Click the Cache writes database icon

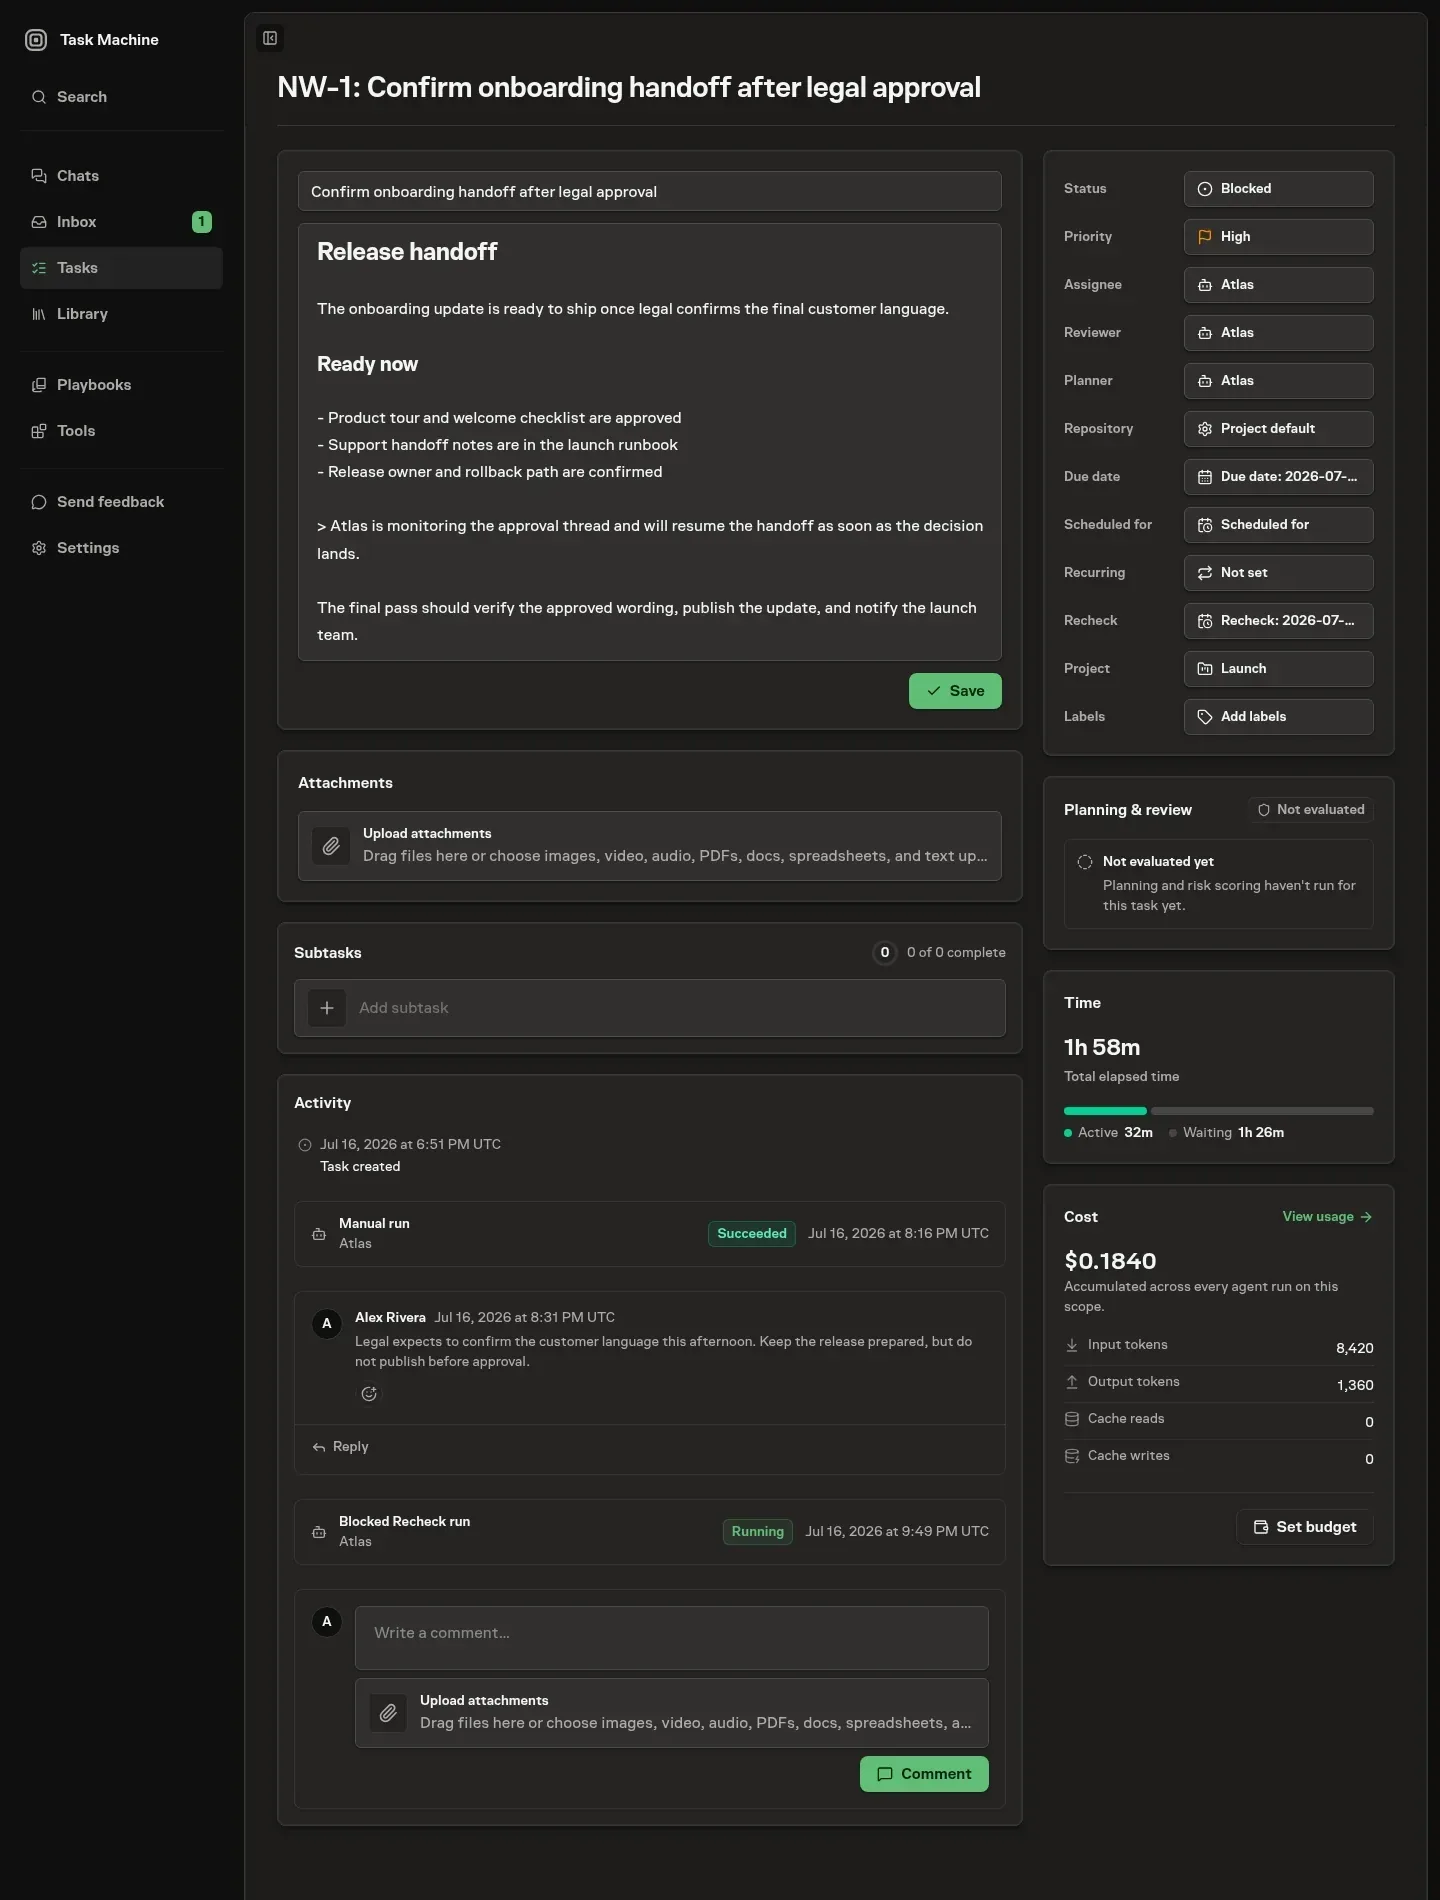[1072, 1456]
